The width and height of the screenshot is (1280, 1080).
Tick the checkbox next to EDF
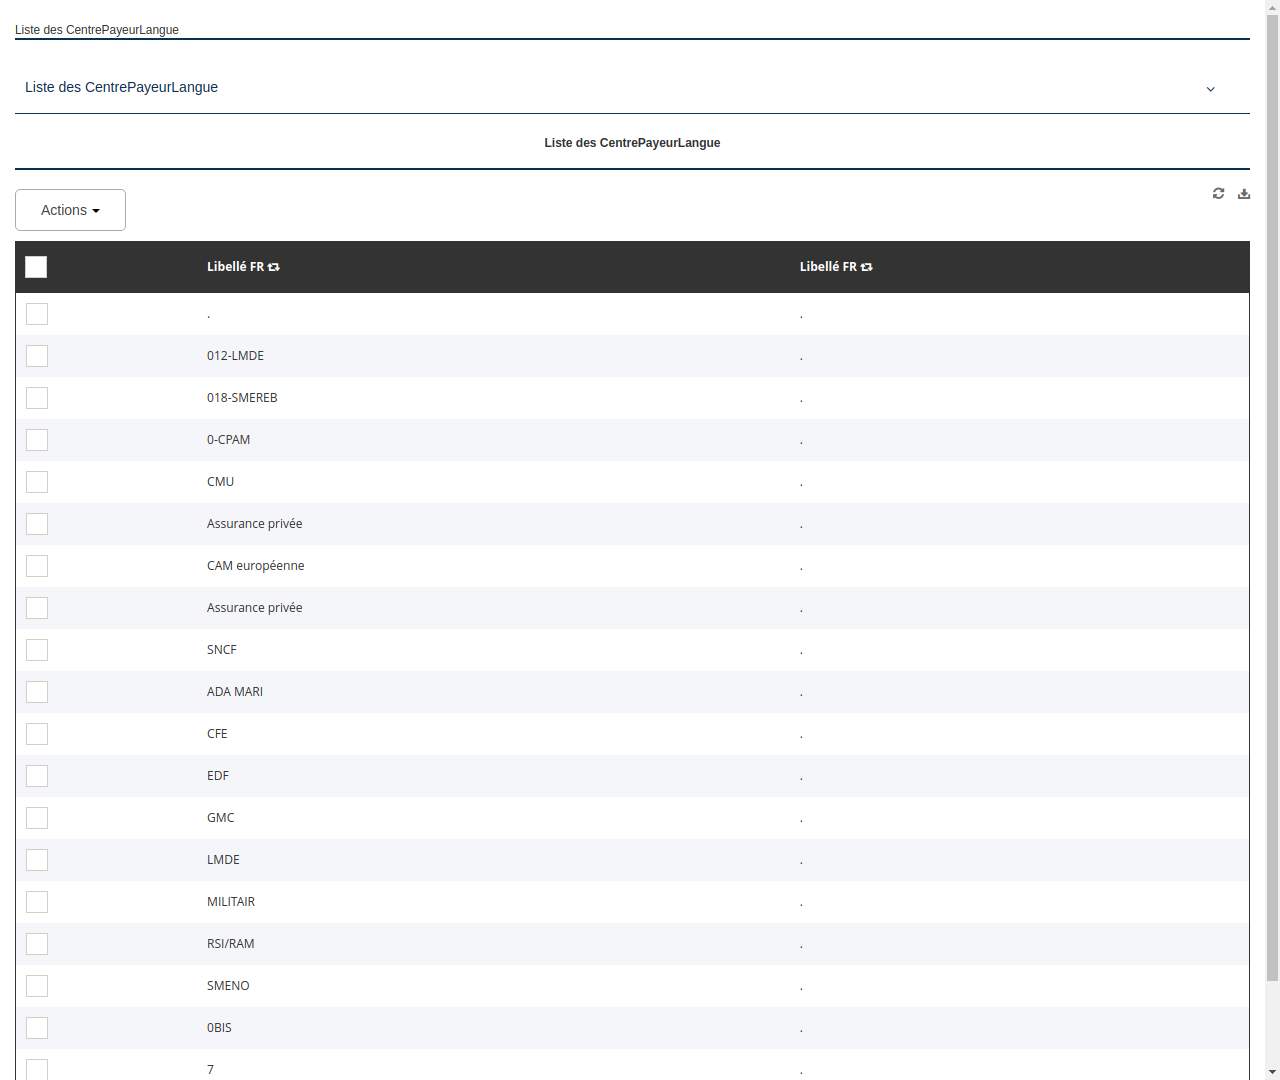click(36, 776)
